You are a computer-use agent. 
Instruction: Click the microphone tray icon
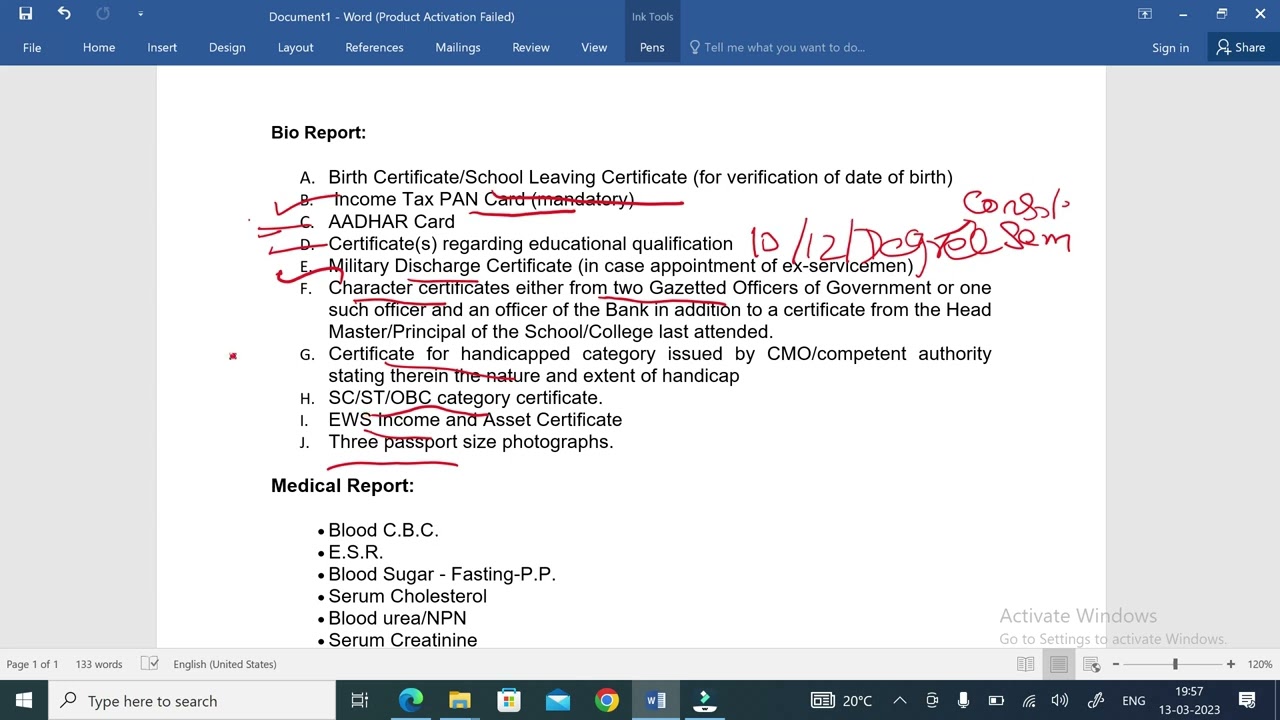[x=963, y=700]
